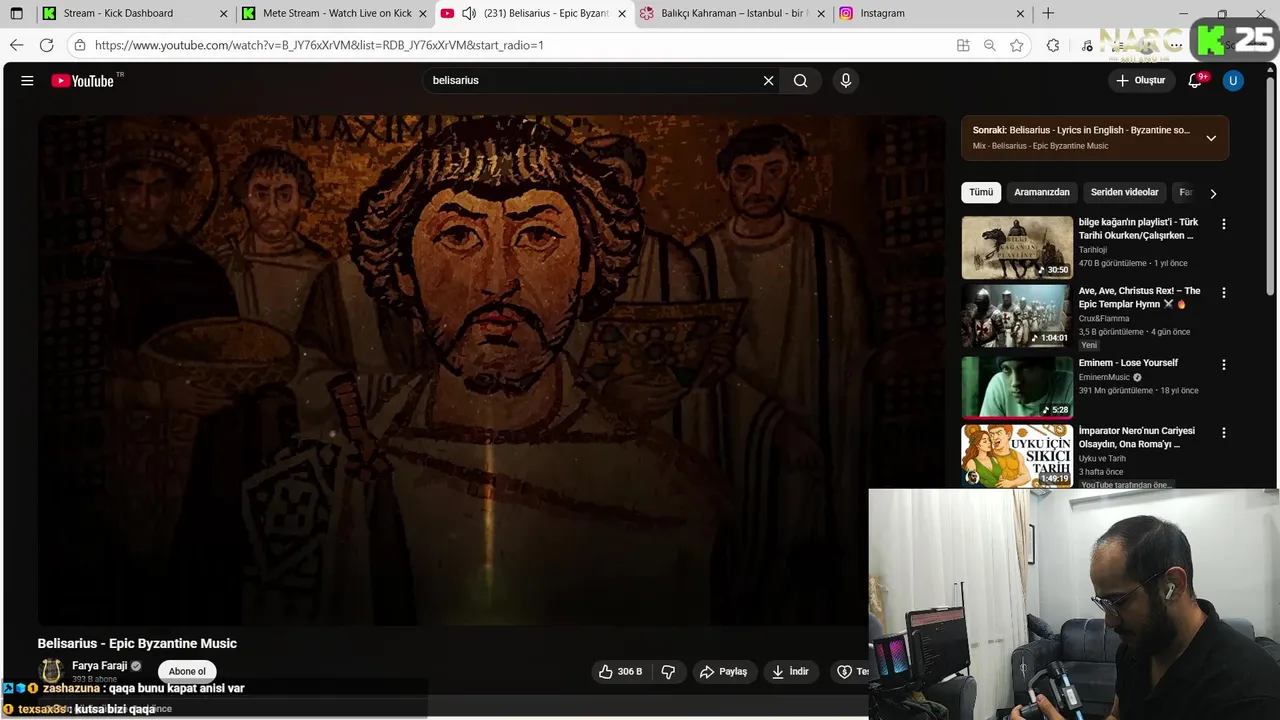Screen dimensions: 1280x720
Task: Mute the Belisarius tab audio icon
Action: [469, 14]
